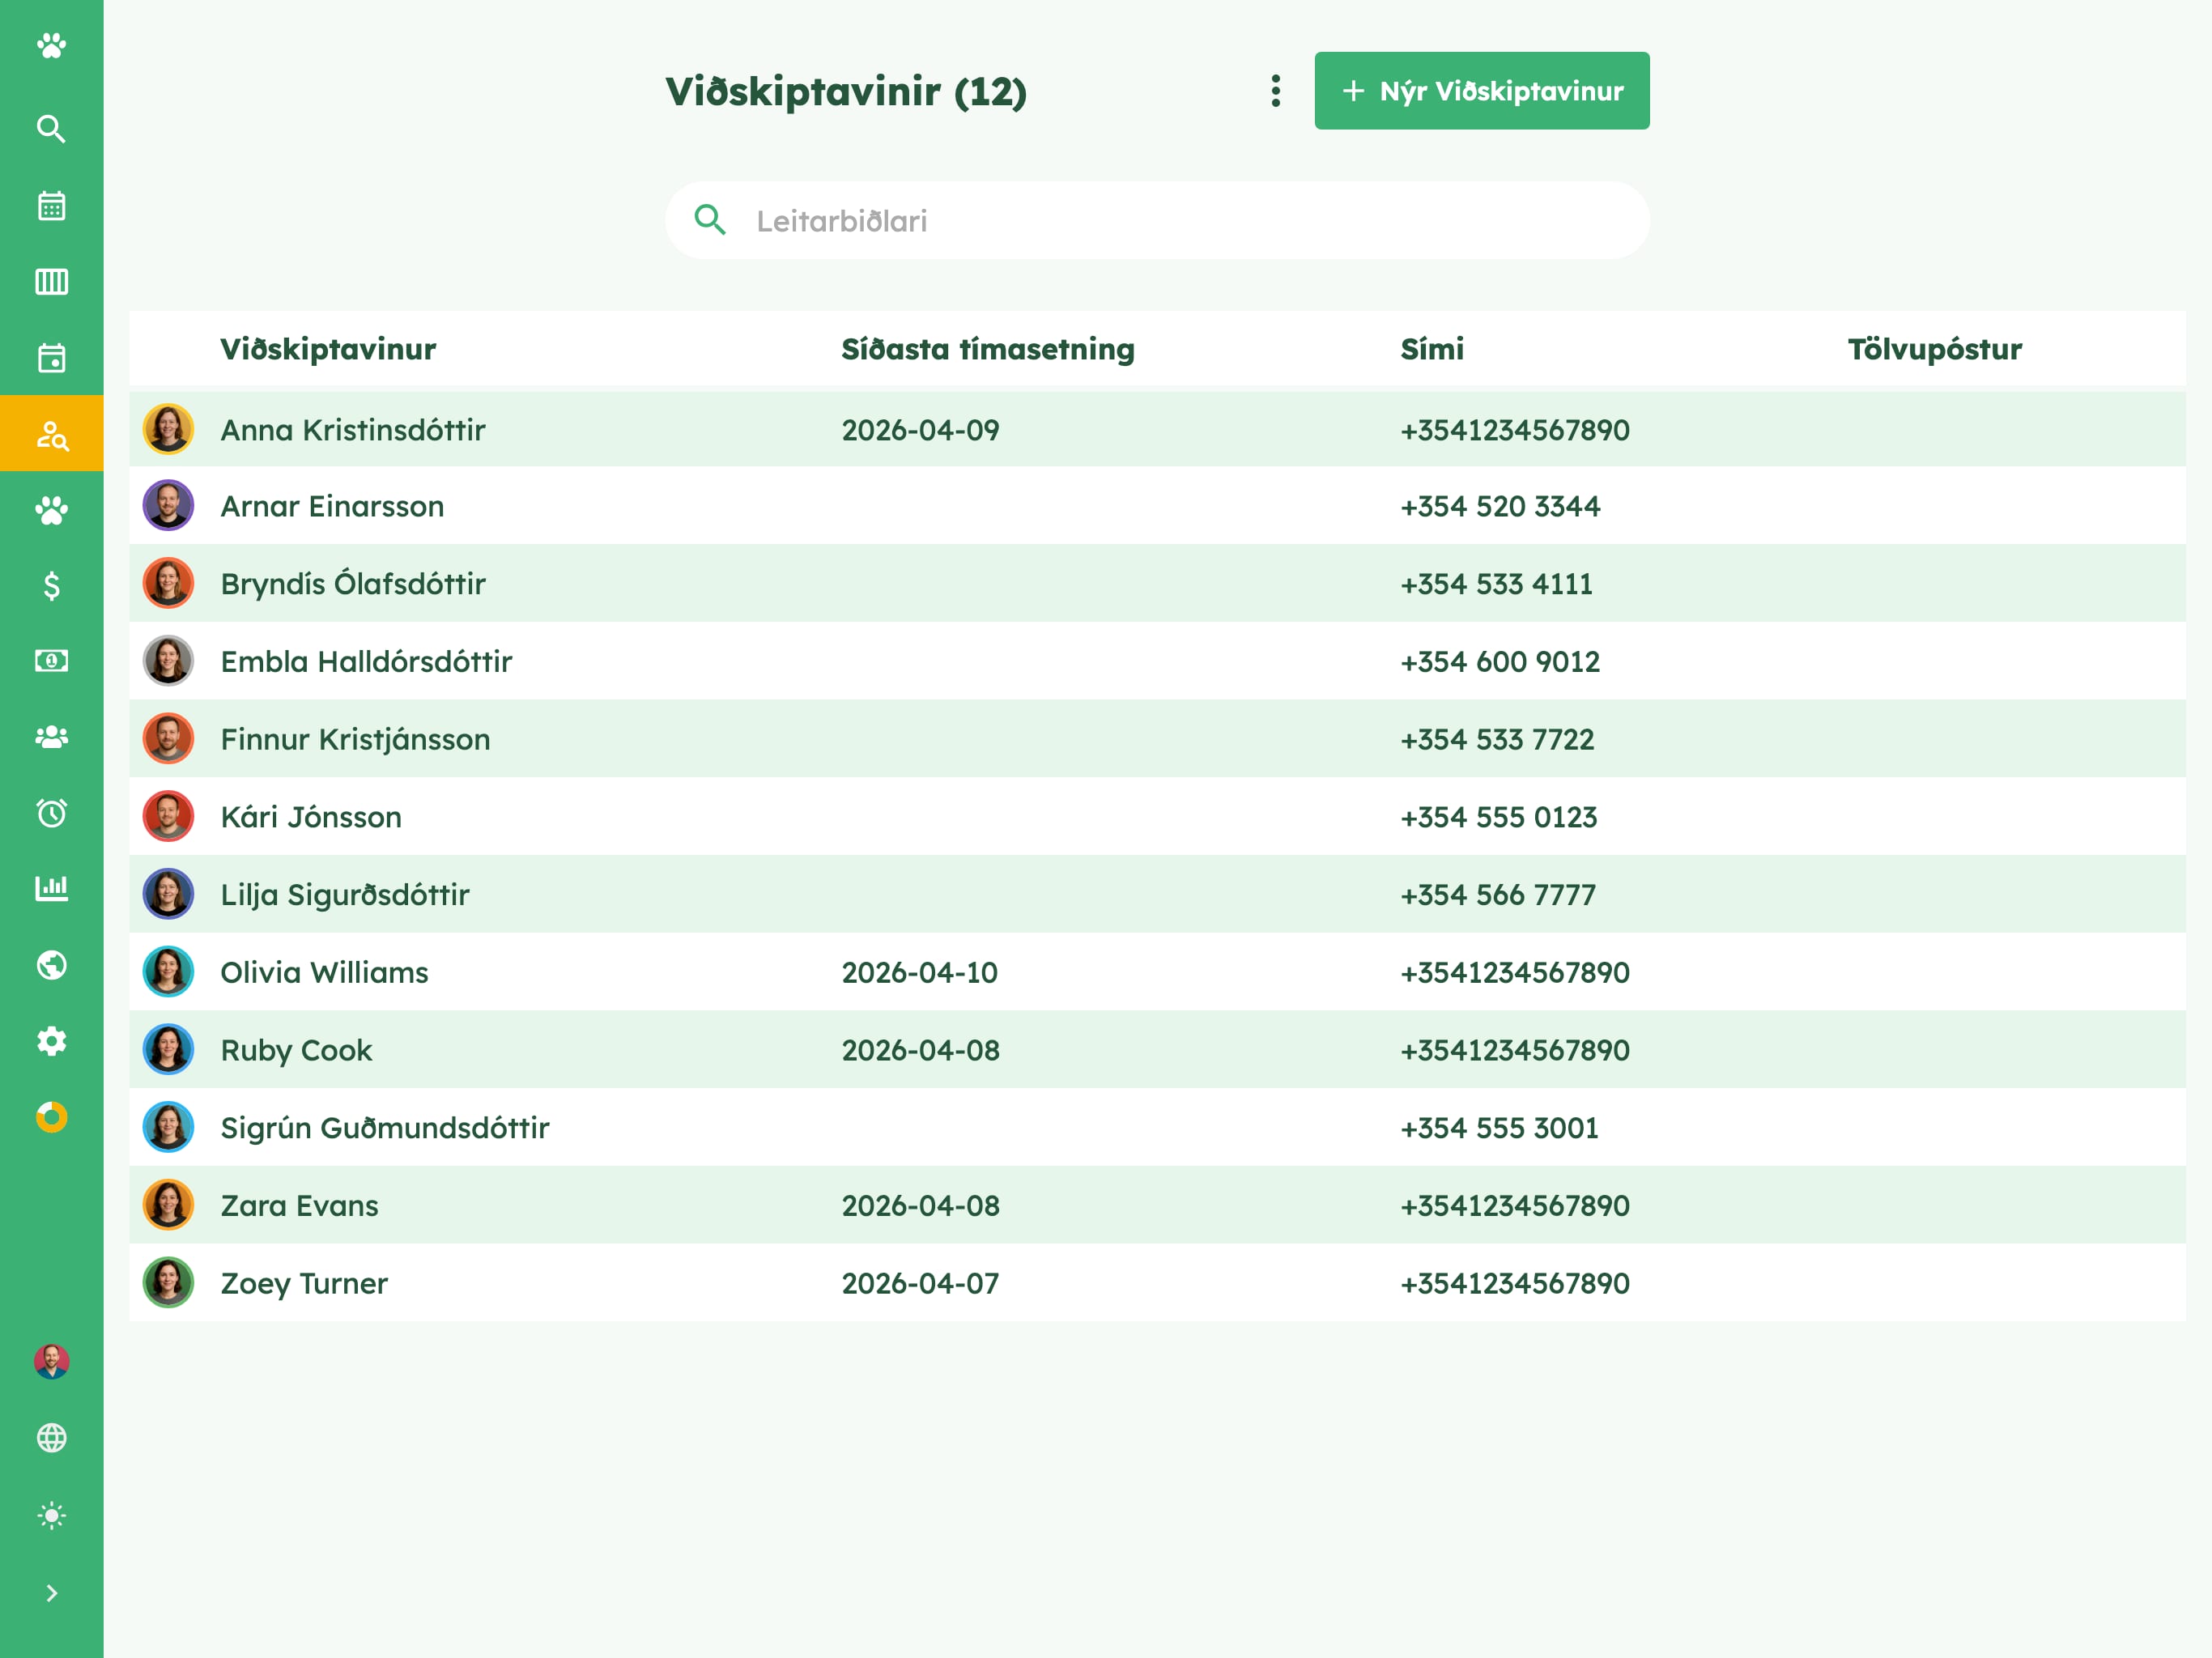Open the dollar sign billing icon
Viewport: 2212px width, 1658px height.
51,585
